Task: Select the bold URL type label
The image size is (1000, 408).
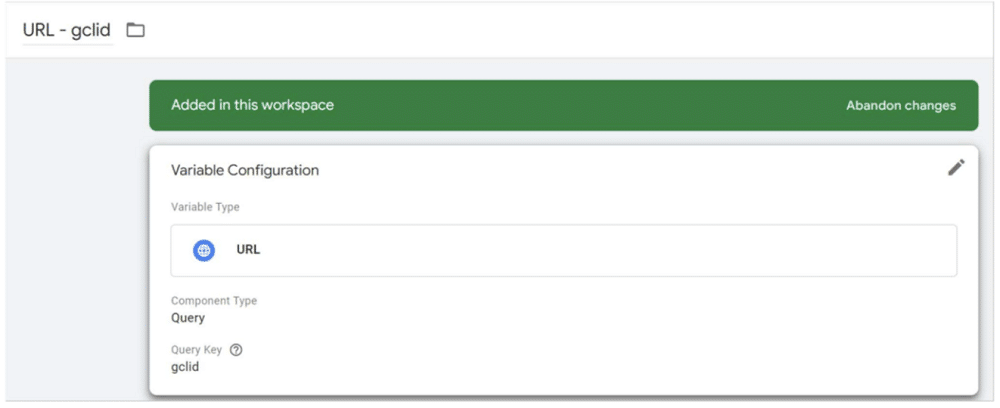Action: pos(248,250)
